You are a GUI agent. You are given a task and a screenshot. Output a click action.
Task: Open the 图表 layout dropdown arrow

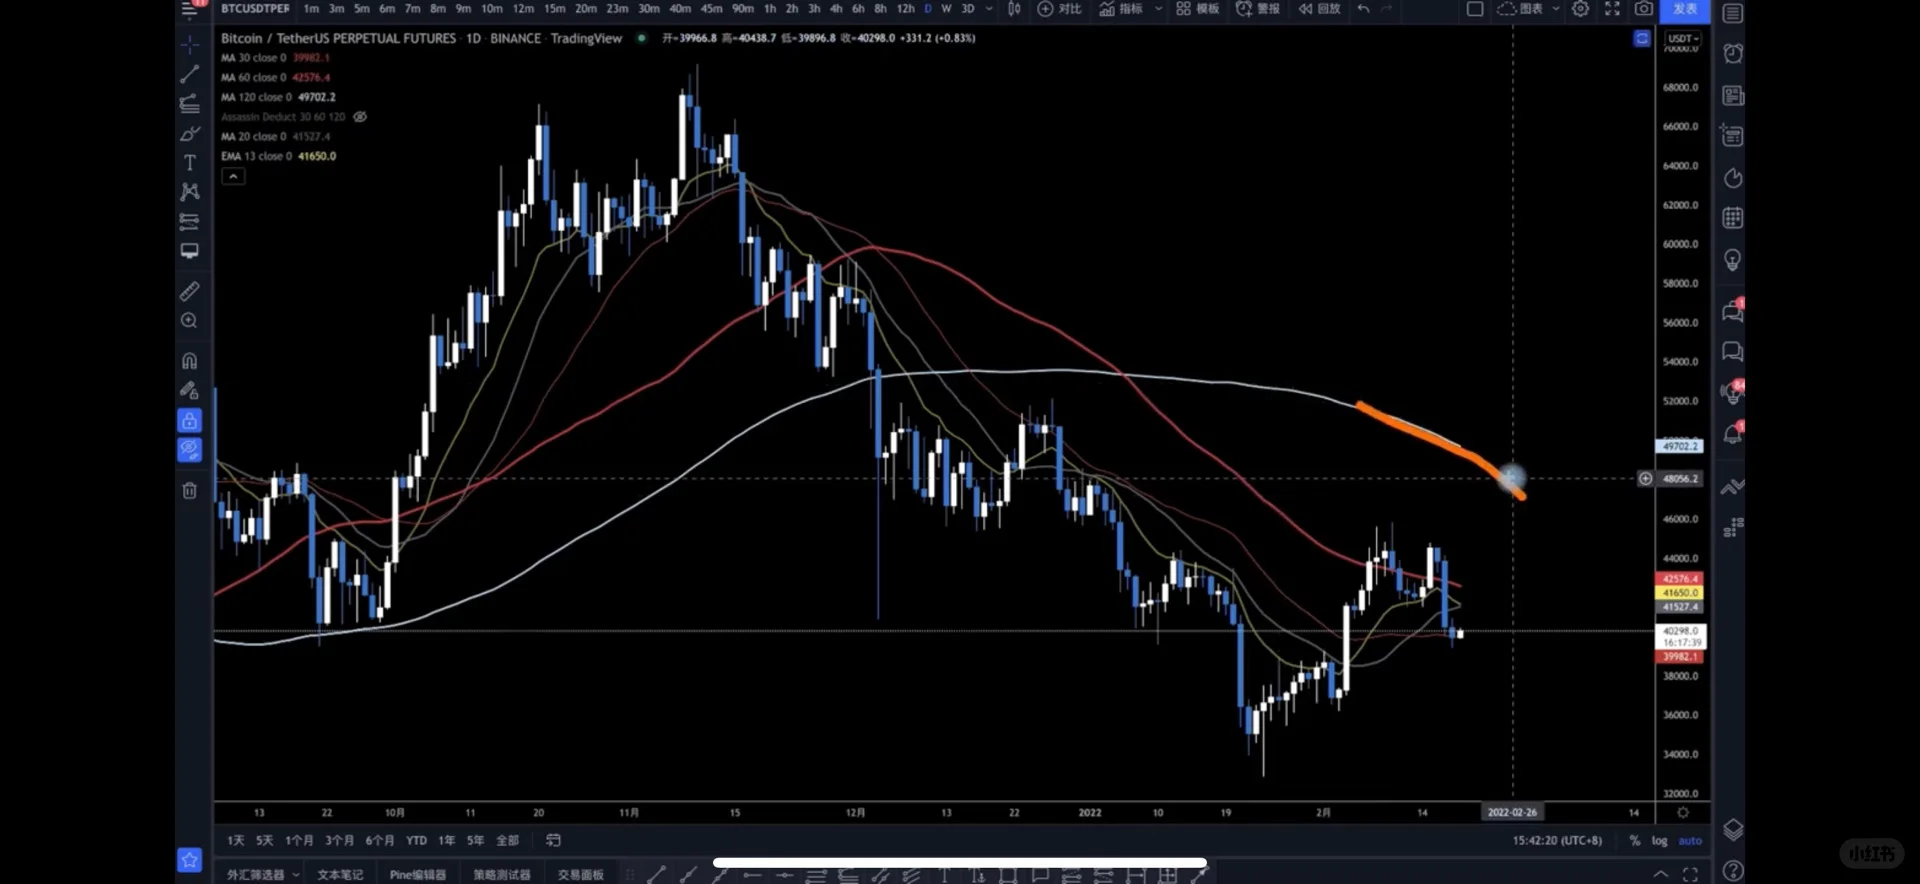pyautogui.click(x=1556, y=9)
